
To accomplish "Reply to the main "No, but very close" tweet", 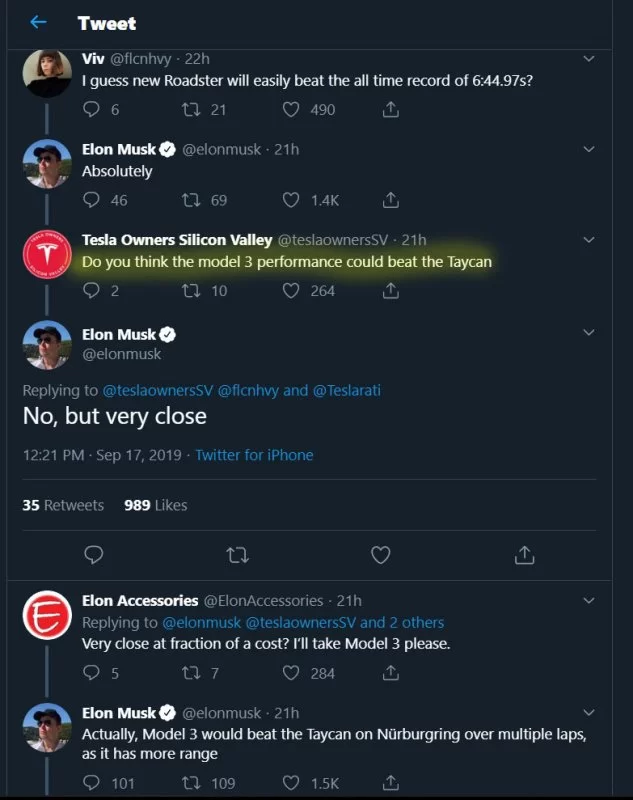I will point(94,553).
